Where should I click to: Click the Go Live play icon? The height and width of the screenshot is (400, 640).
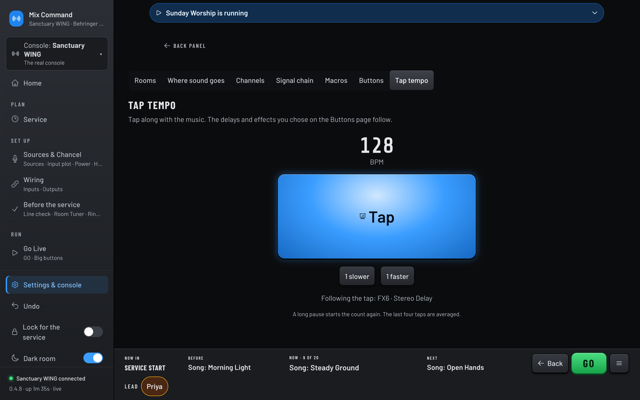15,253
